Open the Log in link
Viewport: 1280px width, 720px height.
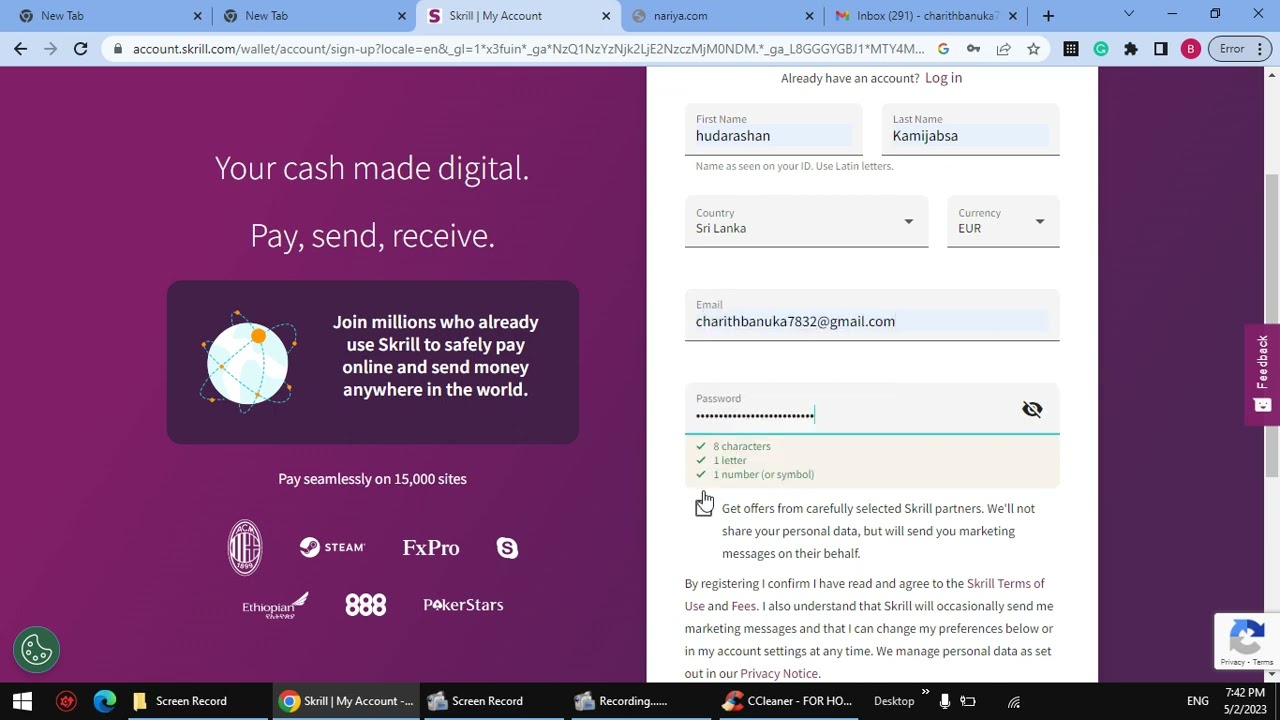tap(943, 78)
